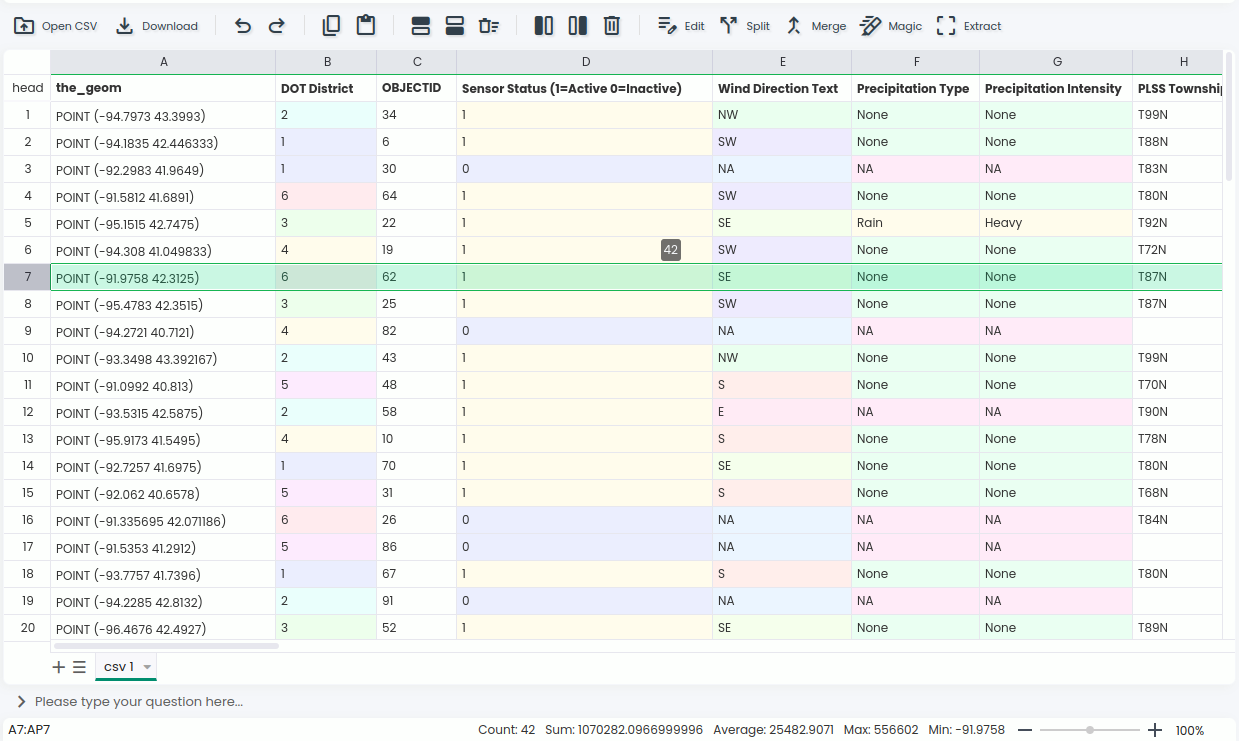Viewport: 1239px width, 741px height.
Task: Click the Open CSV button
Action: click(x=55, y=26)
